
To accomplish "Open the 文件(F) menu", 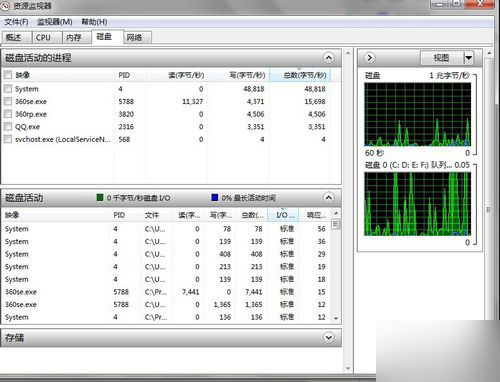I will [16, 22].
